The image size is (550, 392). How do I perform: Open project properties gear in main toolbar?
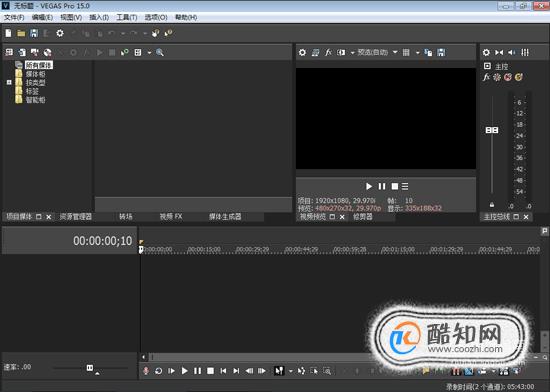tap(60, 33)
